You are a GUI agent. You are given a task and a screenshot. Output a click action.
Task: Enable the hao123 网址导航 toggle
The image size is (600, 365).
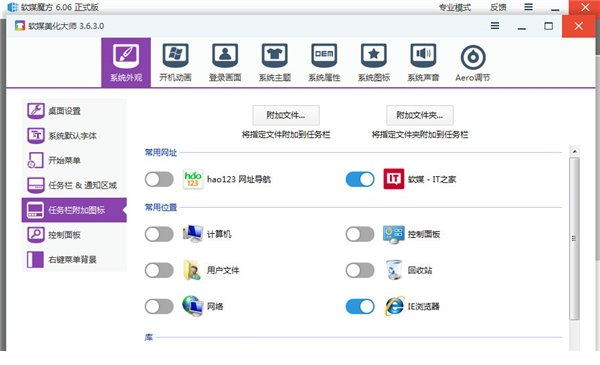click(x=159, y=179)
